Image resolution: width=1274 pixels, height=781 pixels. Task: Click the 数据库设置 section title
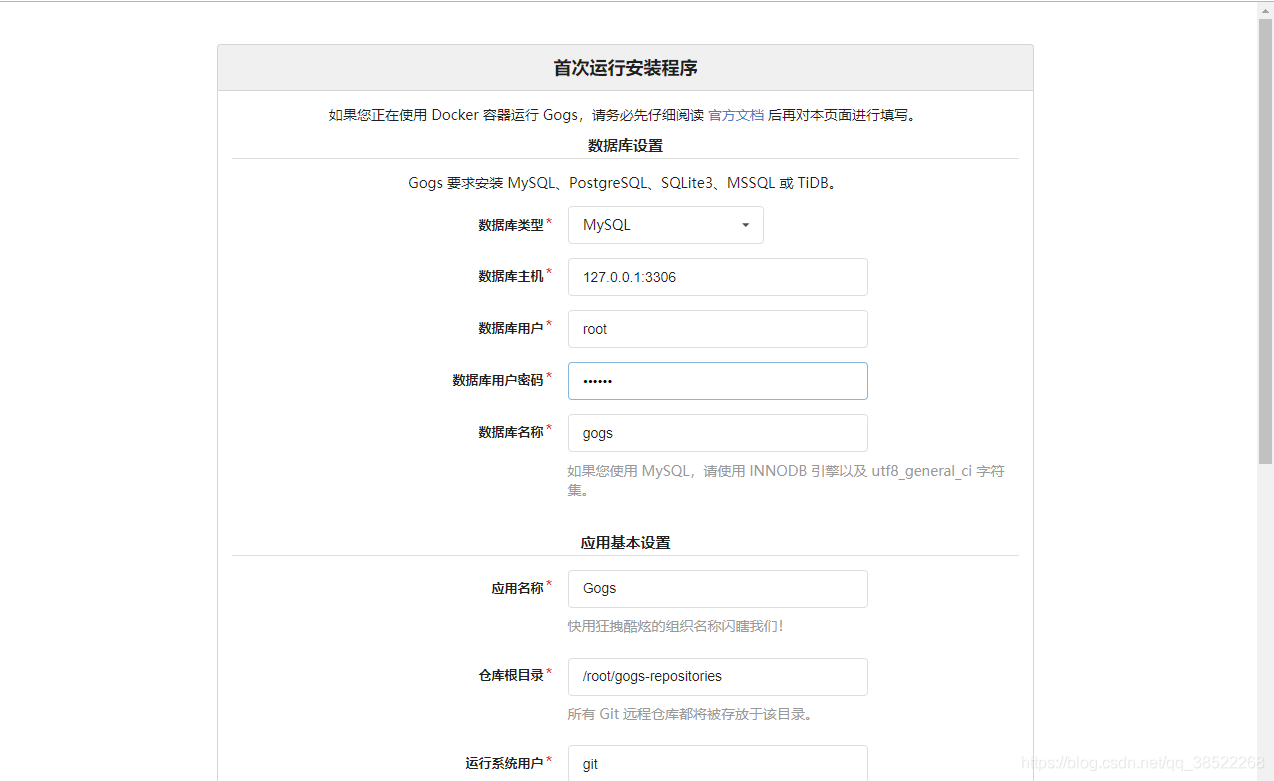625,145
